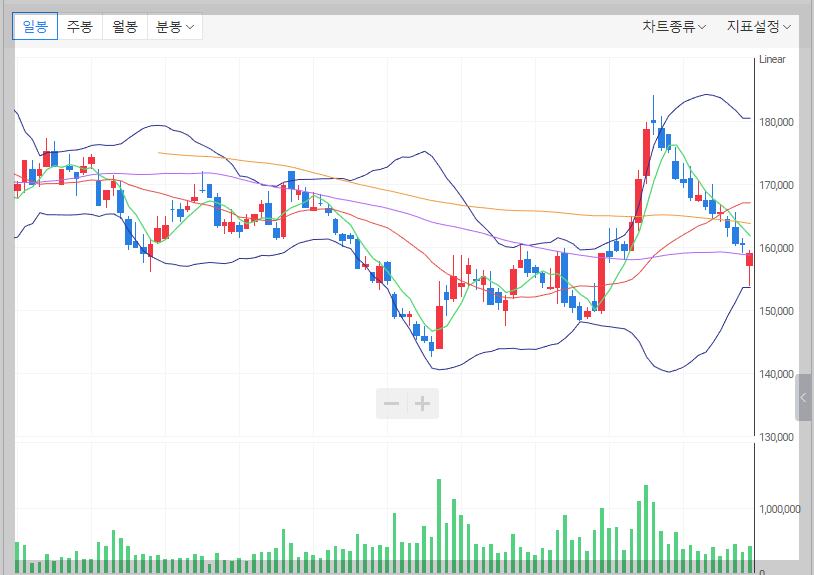The height and width of the screenshot is (575, 814).
Task: Click the 160,000 price axis label
Action: (x=776, y=248)
